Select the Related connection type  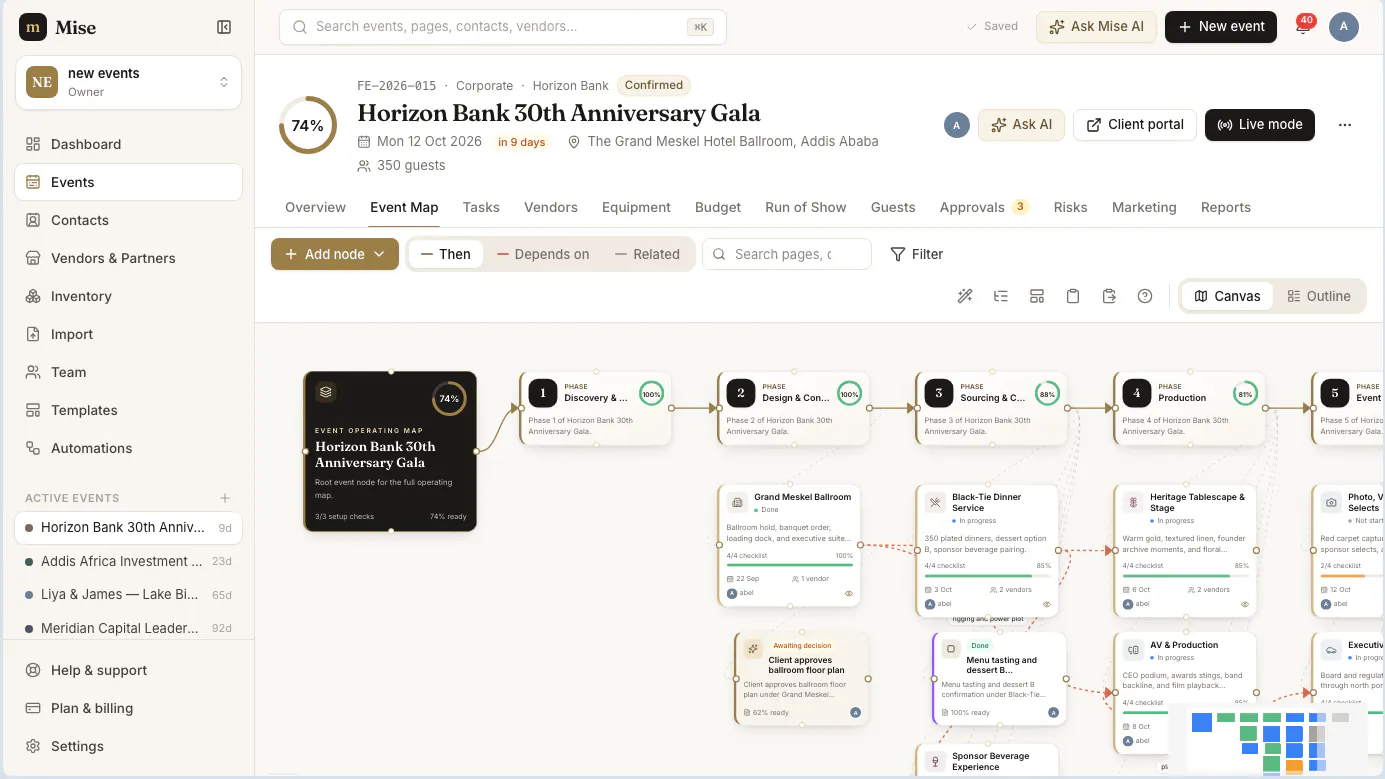(647, 254)
